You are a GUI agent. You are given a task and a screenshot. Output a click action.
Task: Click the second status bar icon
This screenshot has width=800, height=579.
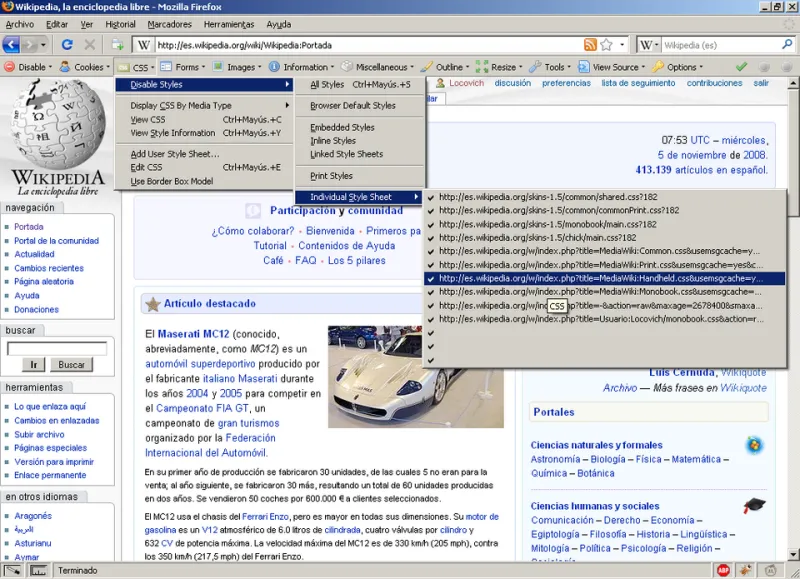click(x=38, y=570)
